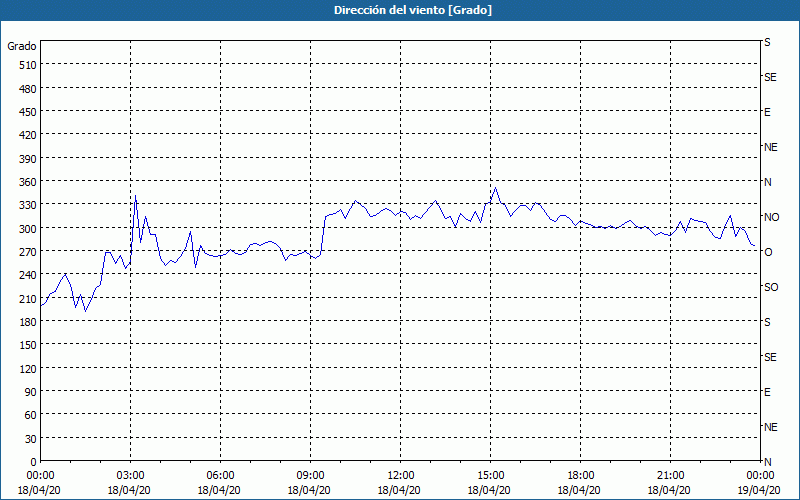The width and height of the screenshot is (800, 500).
Task: Select the 'NE' compass label at the 30 line
Action: click(771, 427)
